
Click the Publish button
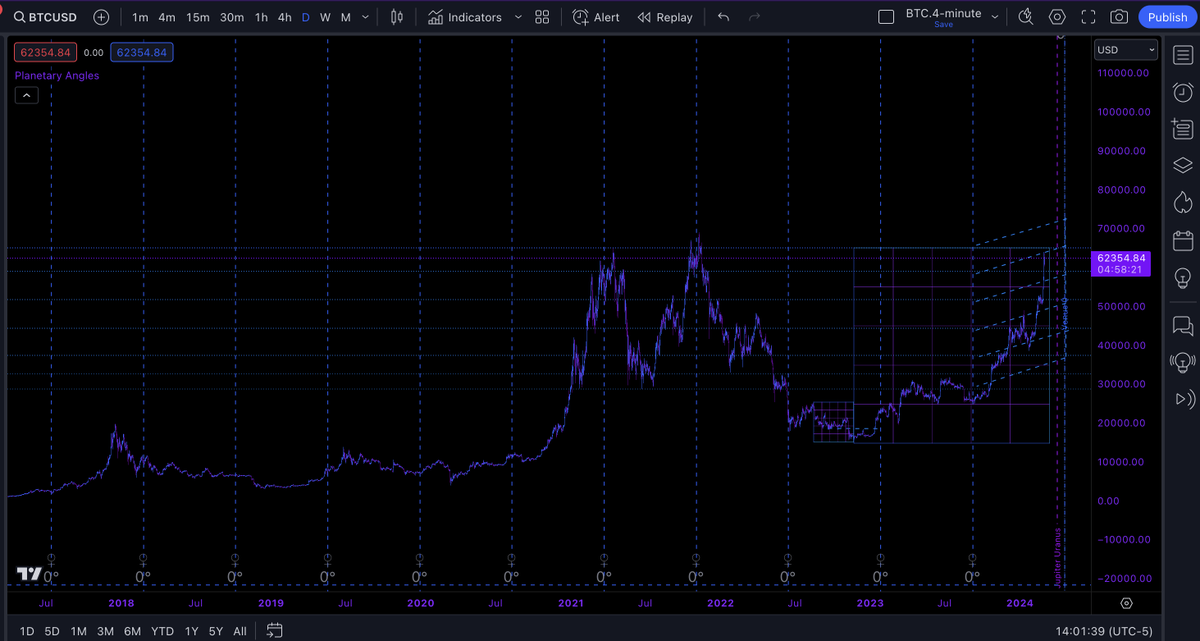1167,17
